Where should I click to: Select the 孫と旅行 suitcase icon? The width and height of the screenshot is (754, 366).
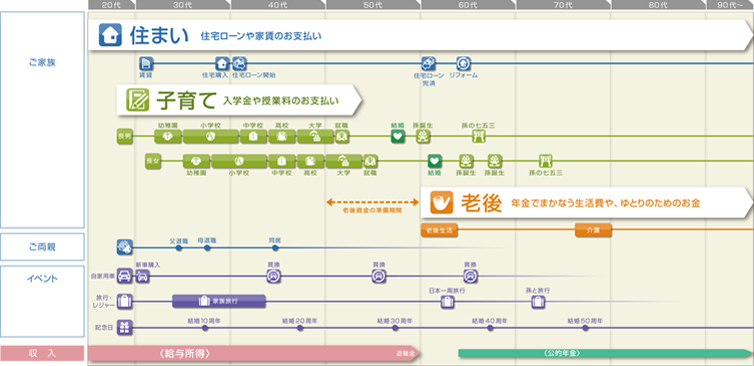[538, 302]
